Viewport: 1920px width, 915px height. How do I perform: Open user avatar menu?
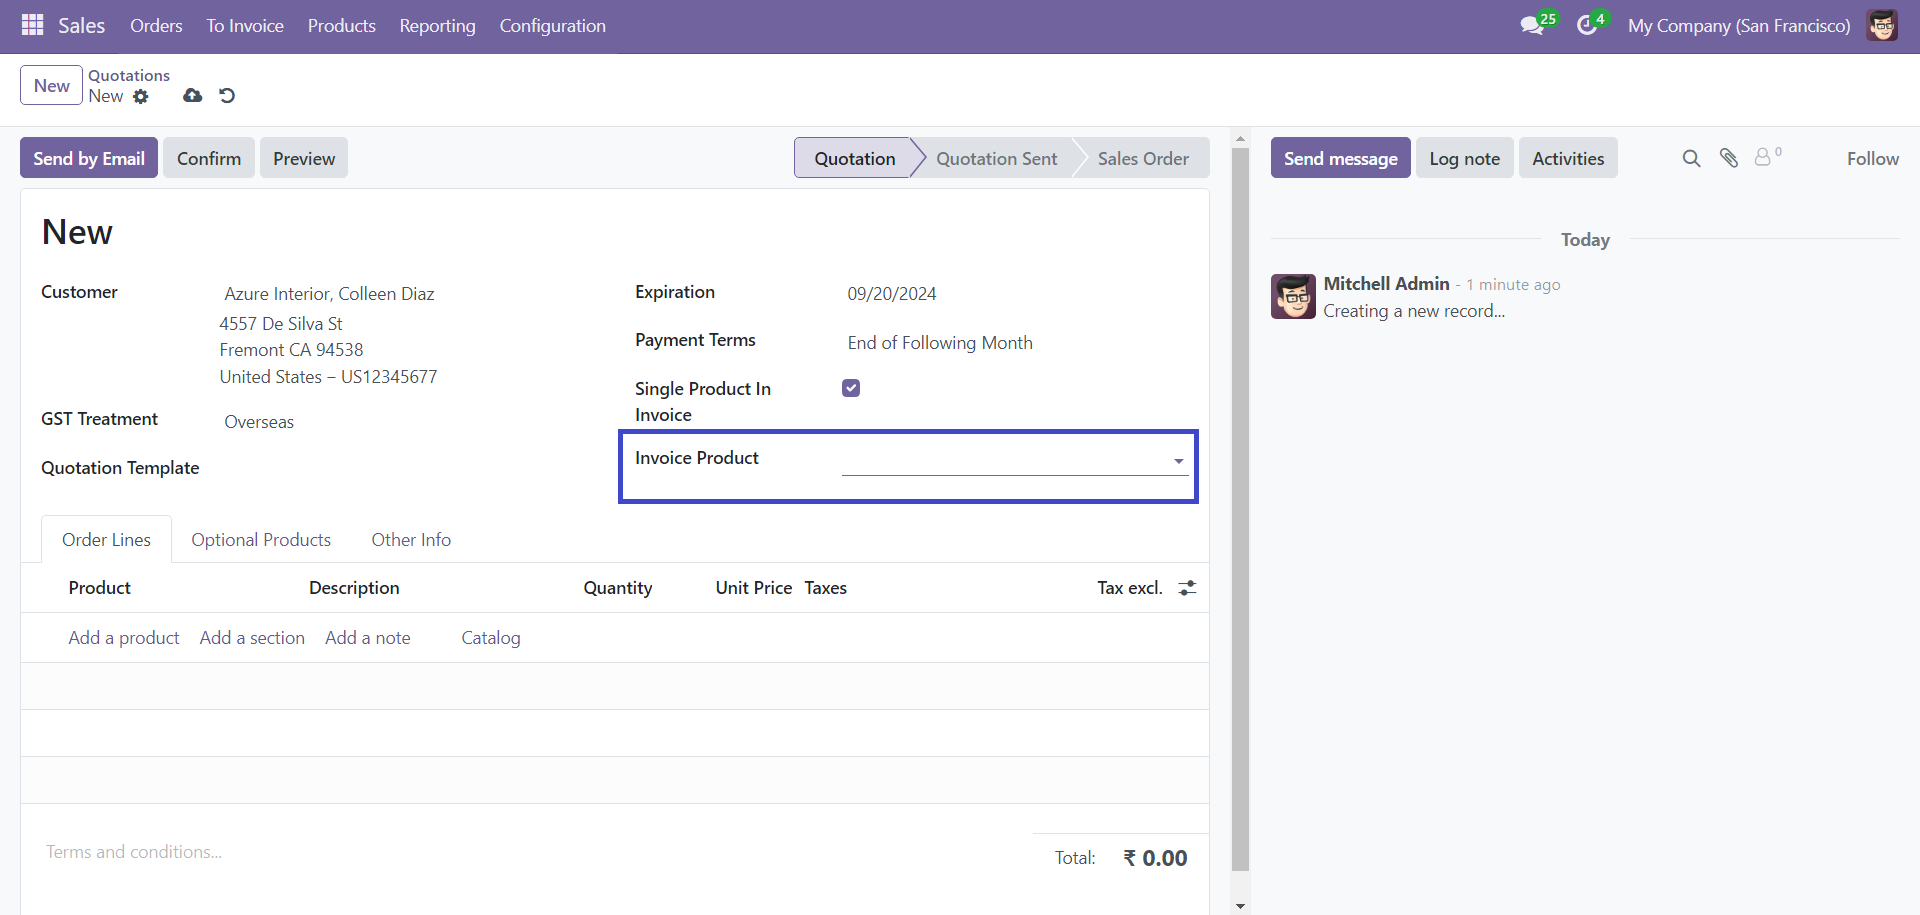[x=1882, y=25]
